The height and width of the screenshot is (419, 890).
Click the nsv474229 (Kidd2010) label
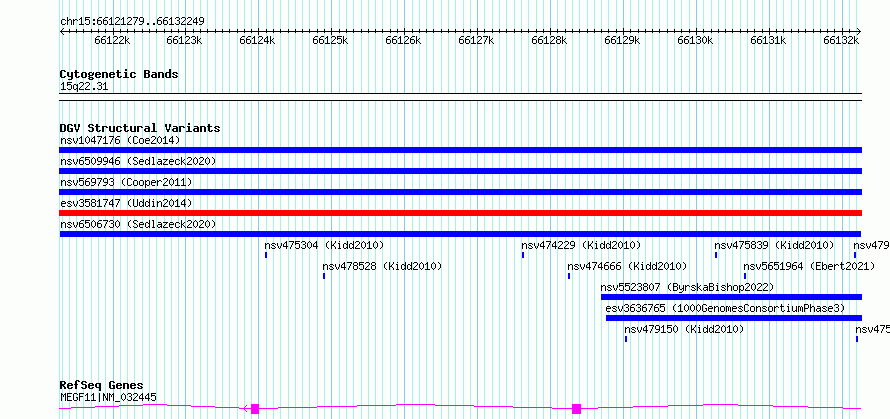click(581, 245)
